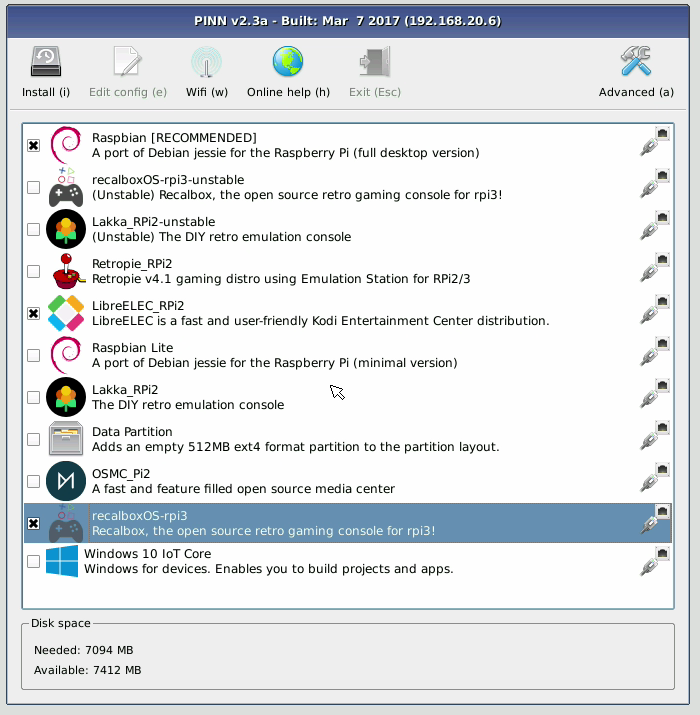Viewport: 700px width, 715px height.
Task: Click the LibreELEC diamond logo
Action: click(x=66, y=313)
